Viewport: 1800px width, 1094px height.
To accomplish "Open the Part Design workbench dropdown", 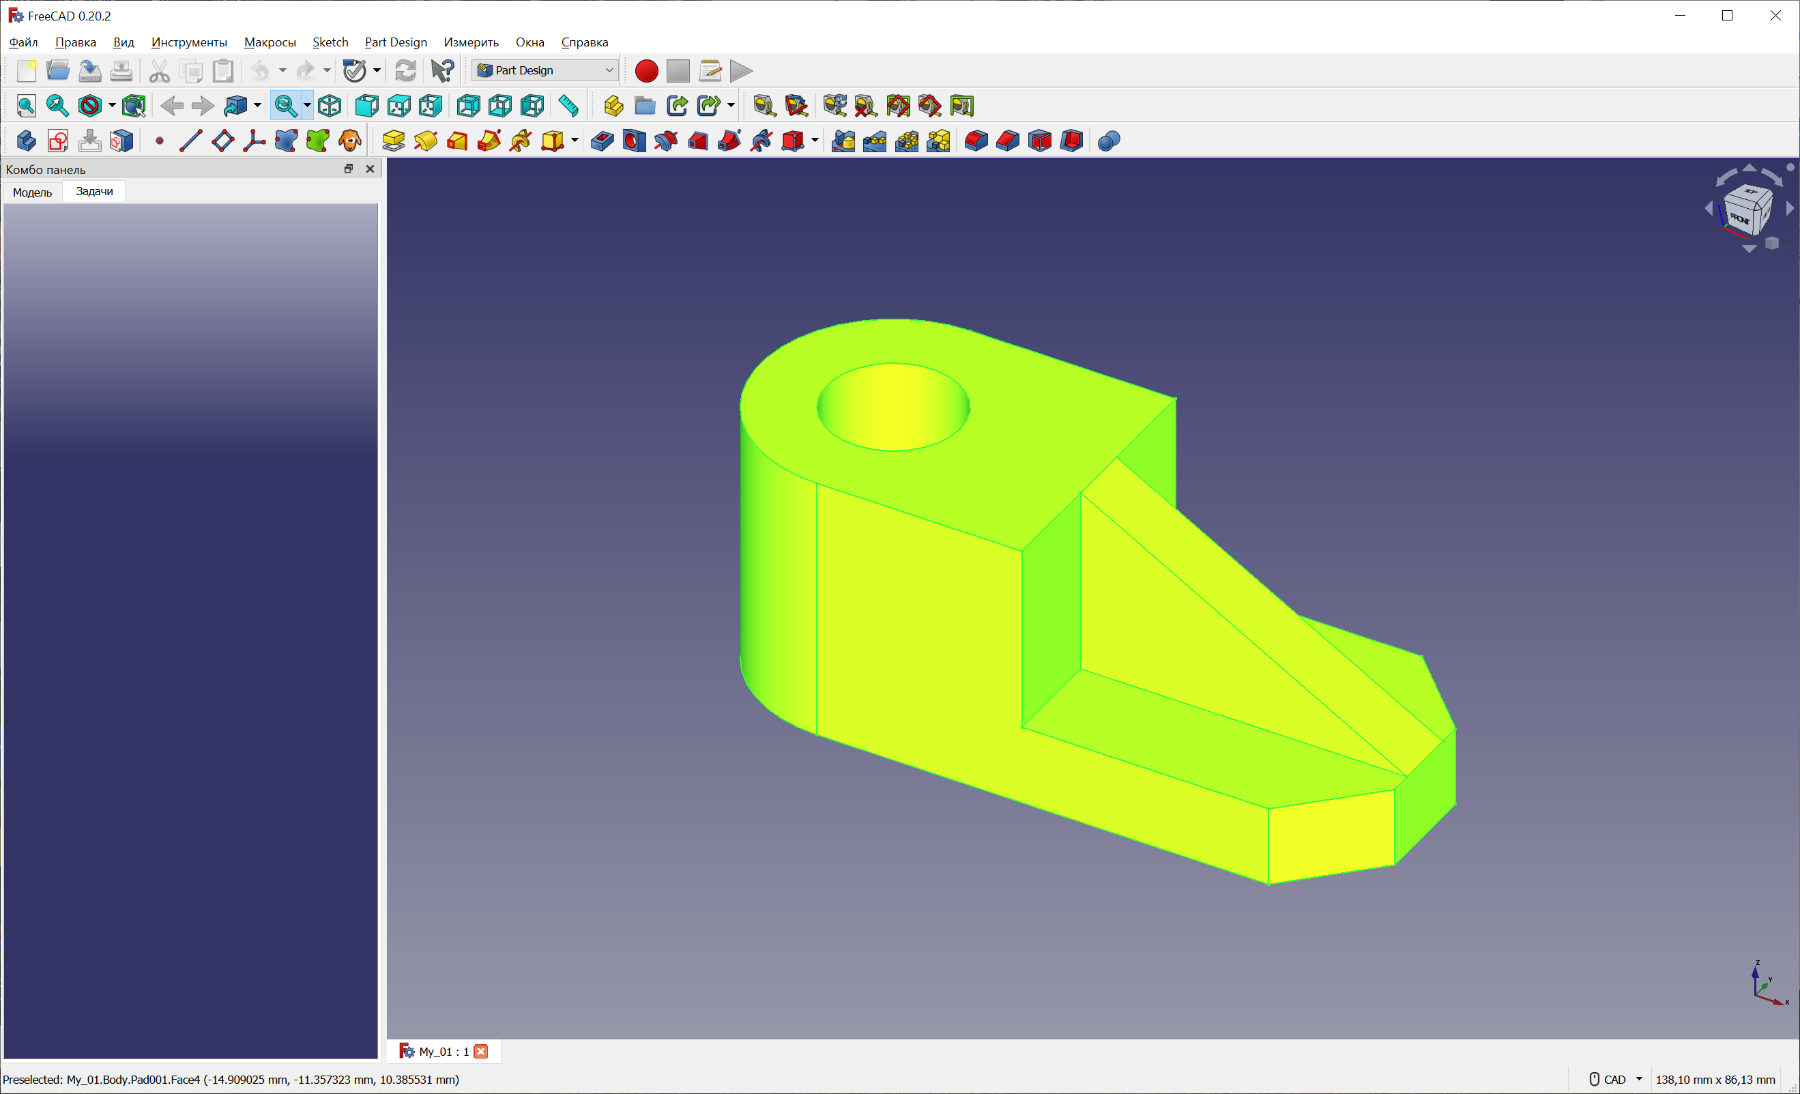I will (545, 70).
